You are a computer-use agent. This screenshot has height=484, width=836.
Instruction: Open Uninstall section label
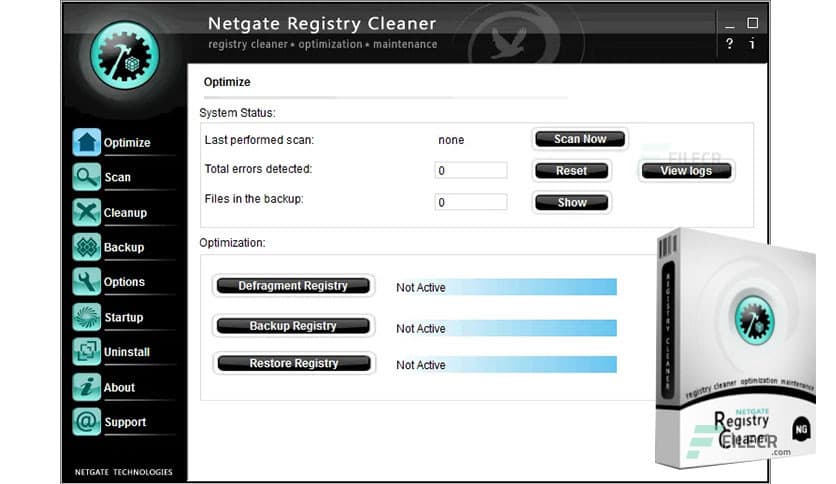(x=127, y=352)
